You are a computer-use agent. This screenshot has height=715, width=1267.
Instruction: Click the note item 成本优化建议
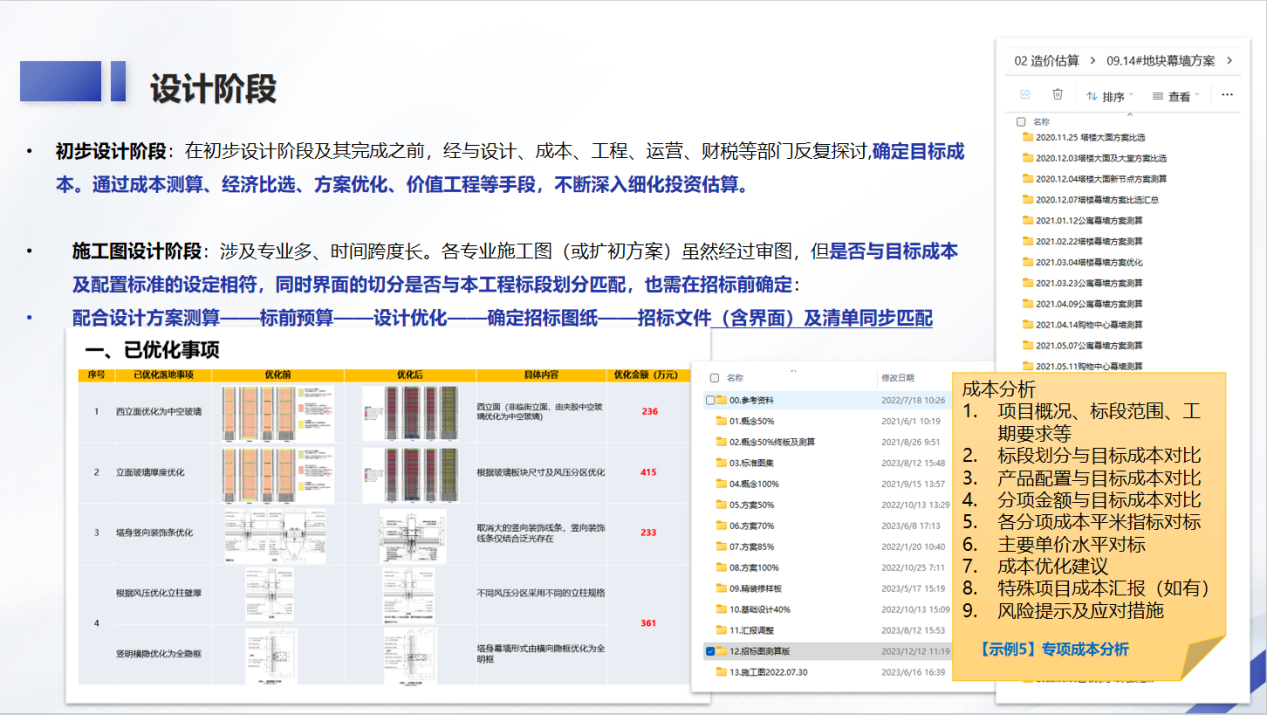click(1053, 566)
